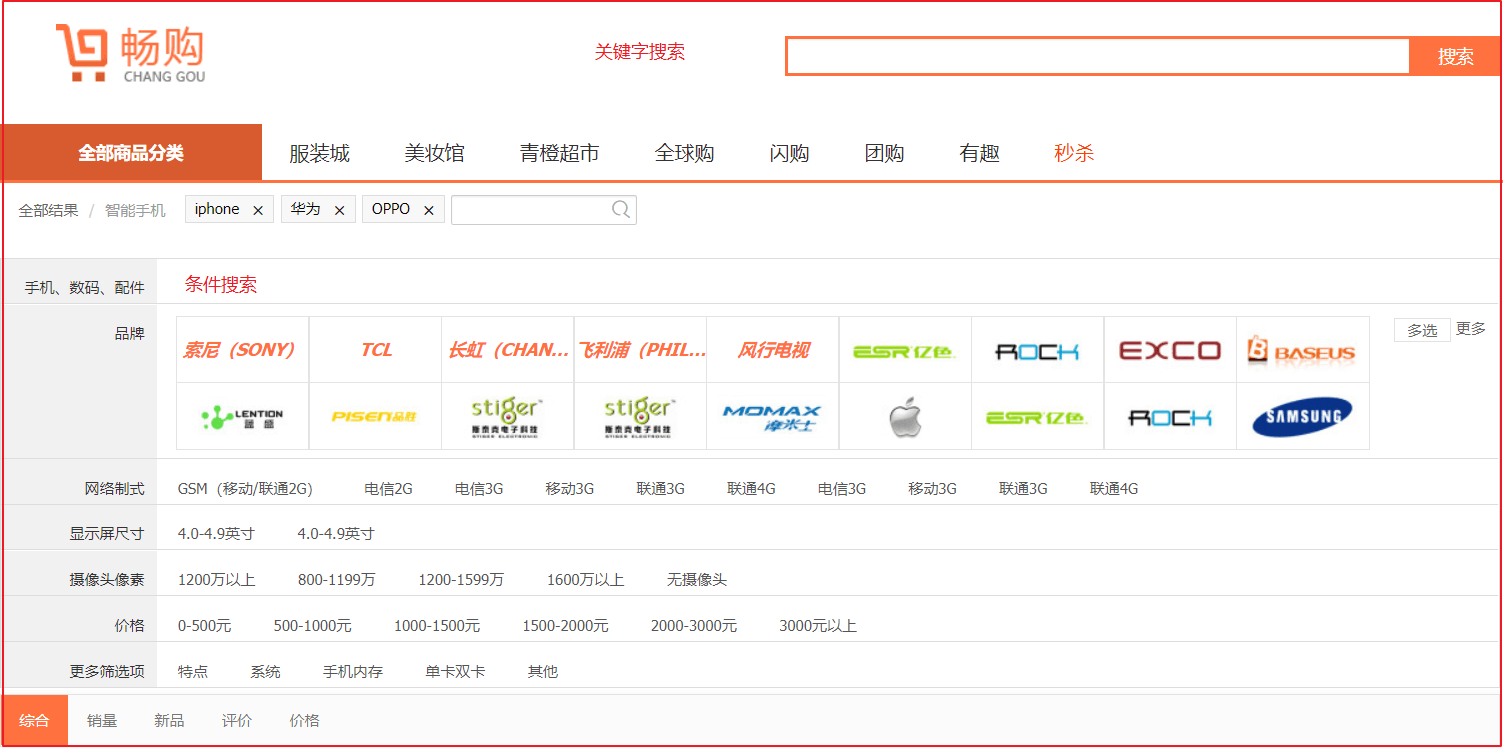Screen dimensions: 1503x748
Task: Filter camera by 1200万以上
Action: pyautogui.click(x=216, y=580)
